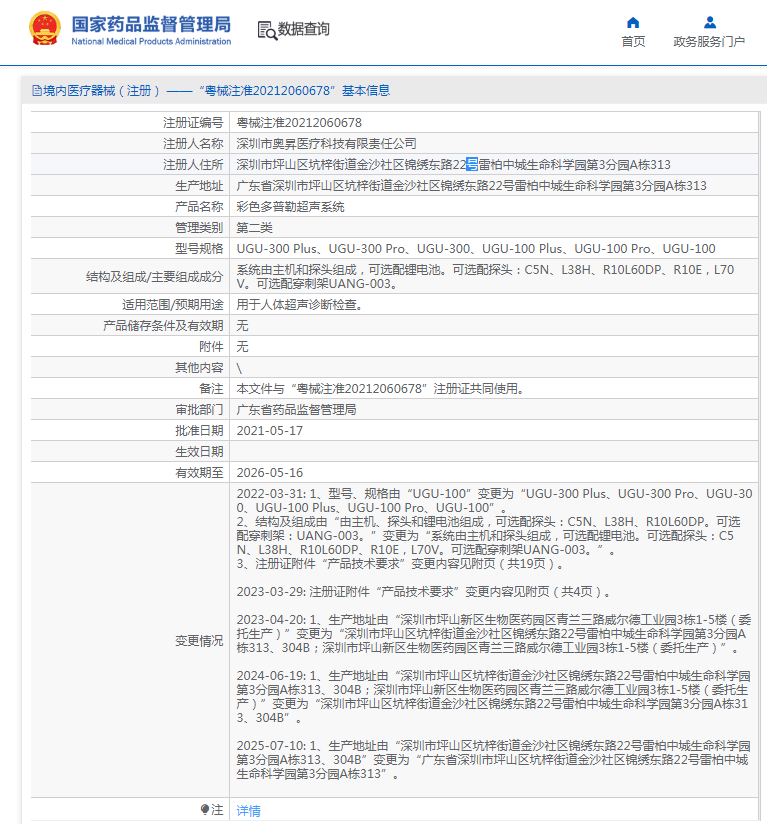
Task: Click the approval date 2021-05-17
Action: click(x=269, y=431)
